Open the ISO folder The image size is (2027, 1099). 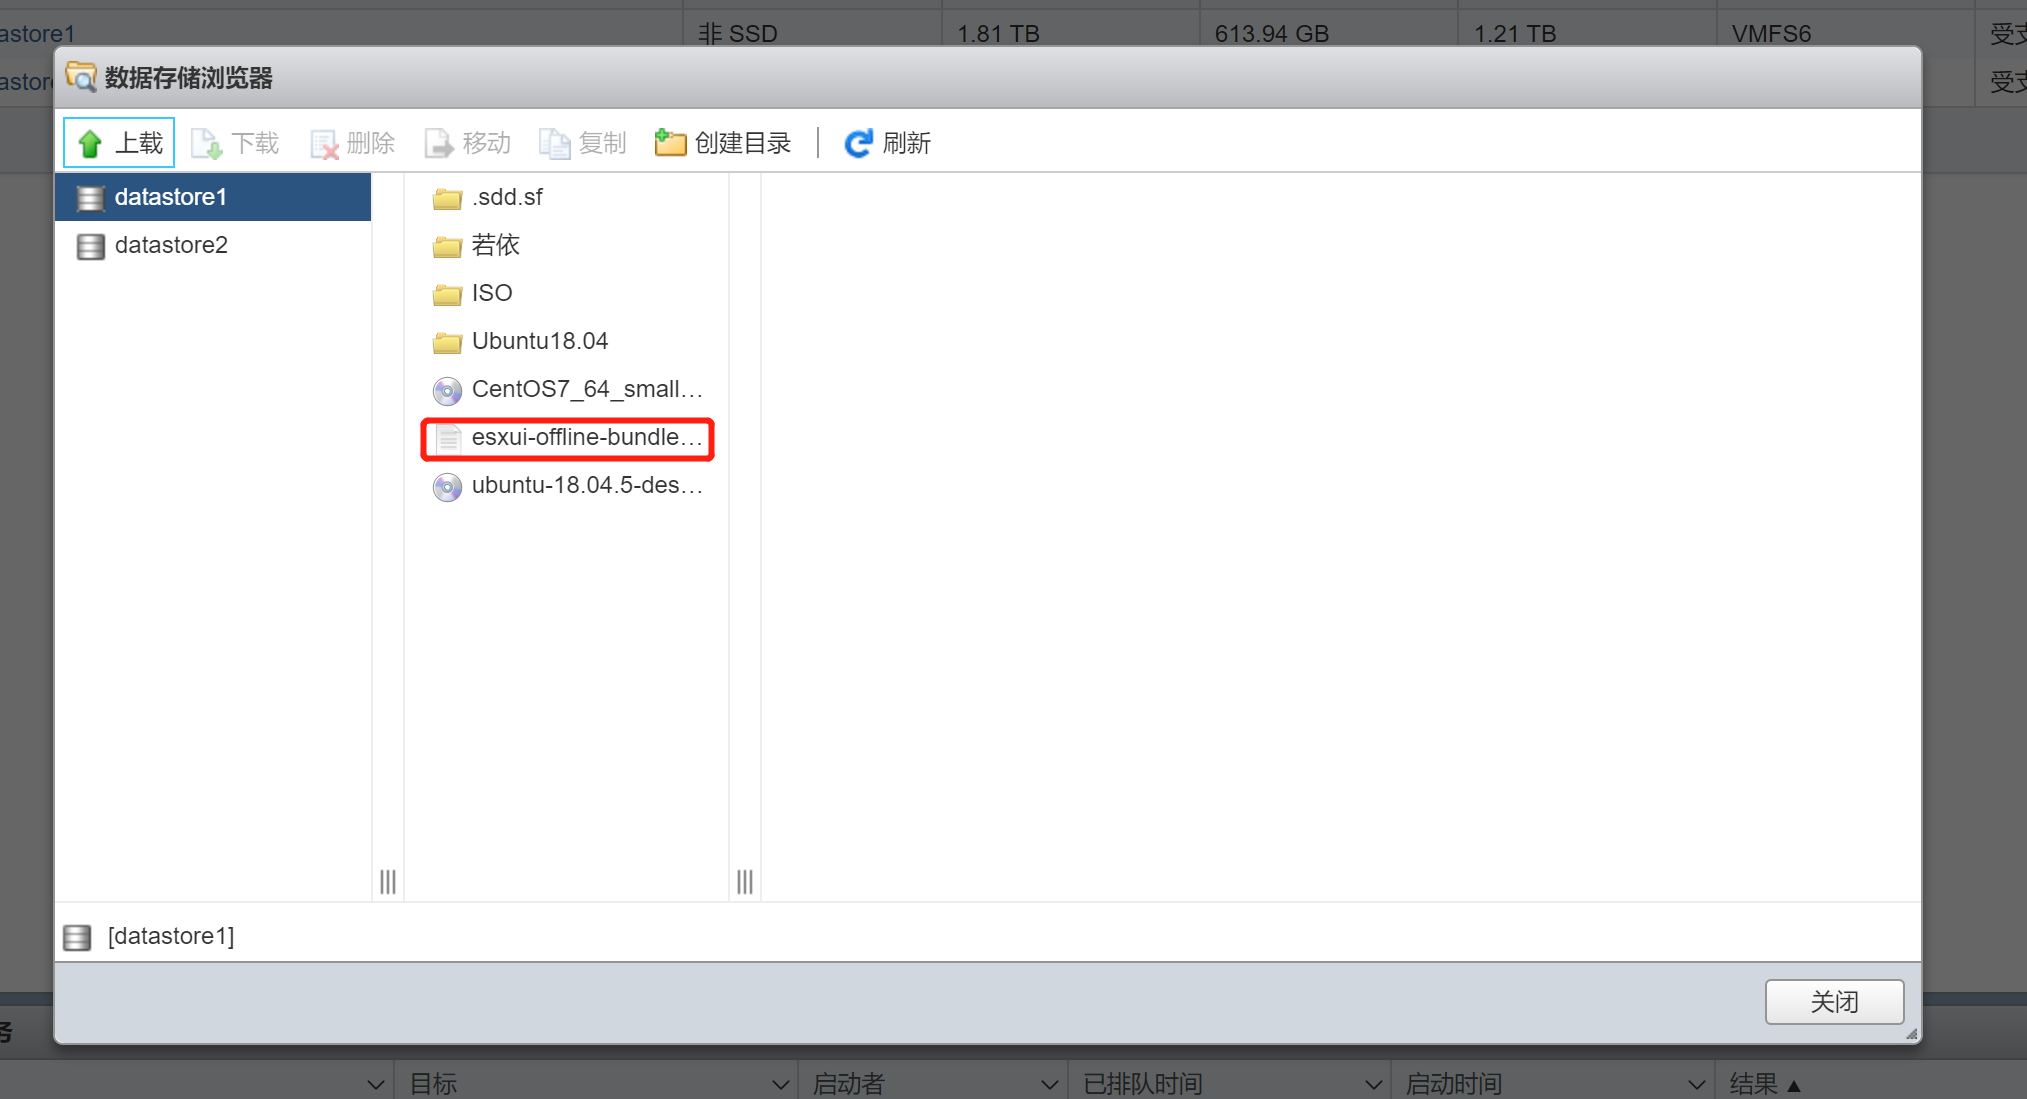491,293
